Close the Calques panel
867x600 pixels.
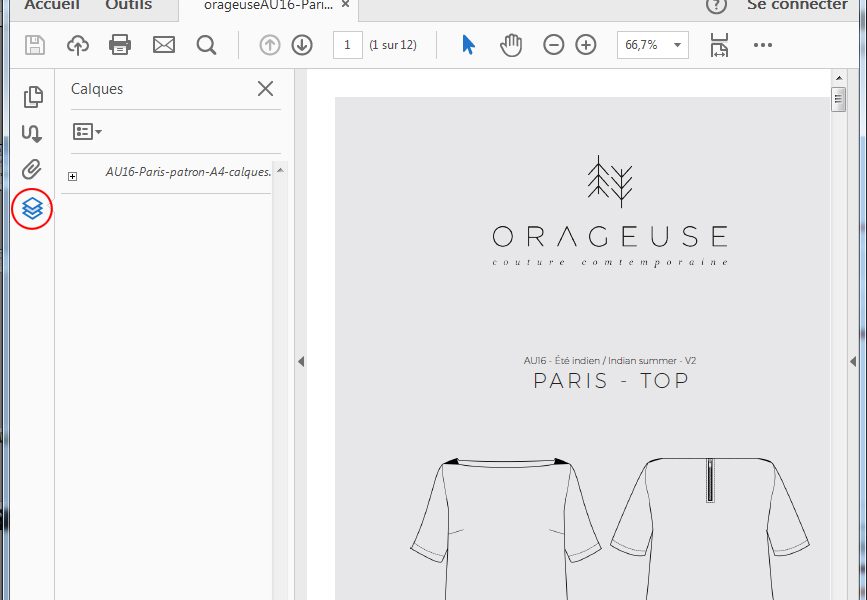265,88
